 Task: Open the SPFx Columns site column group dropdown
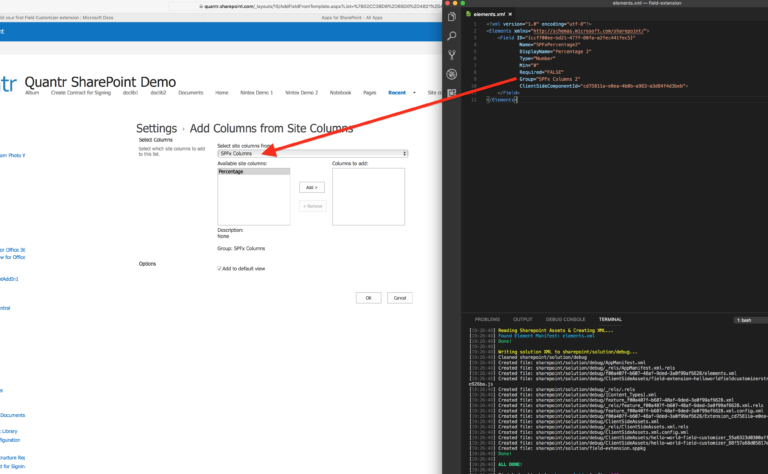click(312, 153)
